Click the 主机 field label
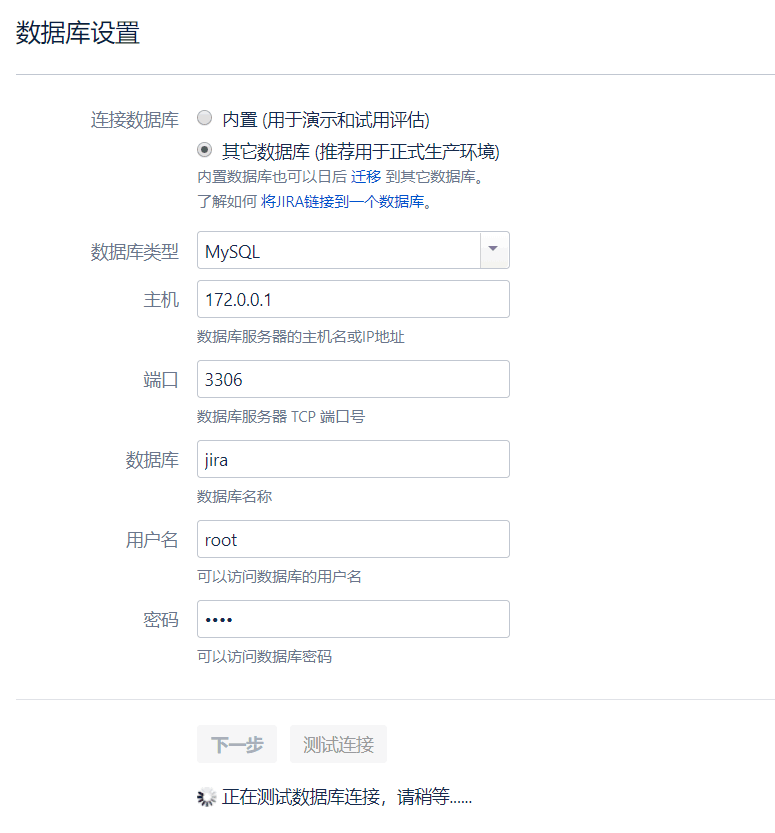 pos(161,300)
